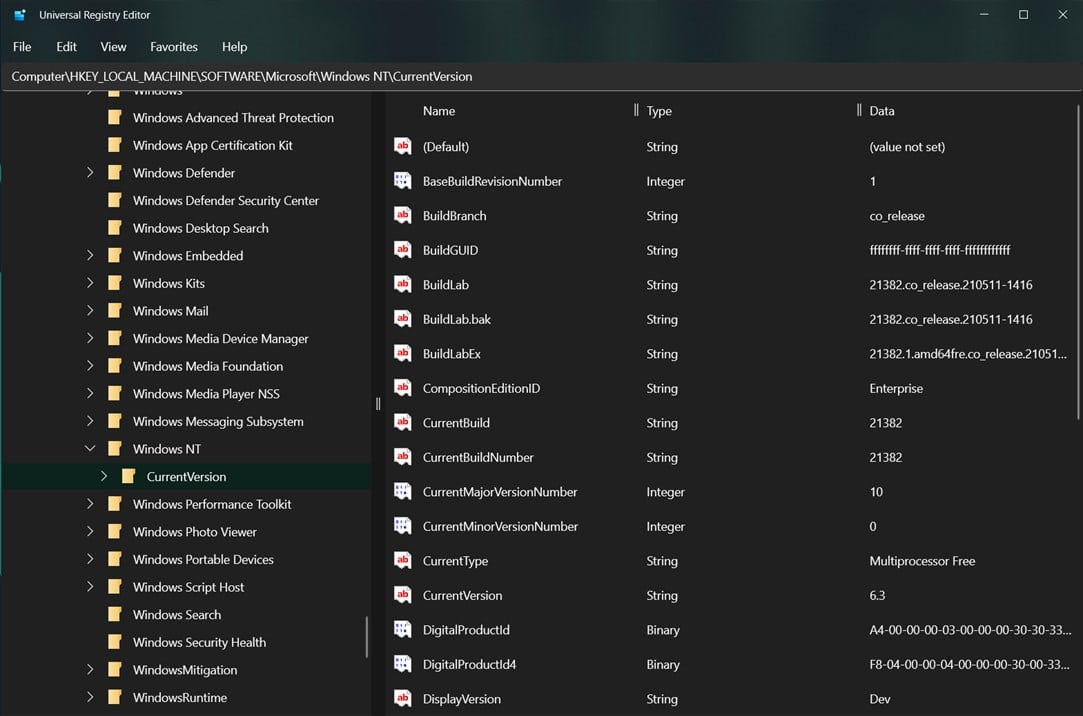This screenshot has height=716, width=1083.
Task: Collapse the Windows NT node
Action: (x=90, y=448)
